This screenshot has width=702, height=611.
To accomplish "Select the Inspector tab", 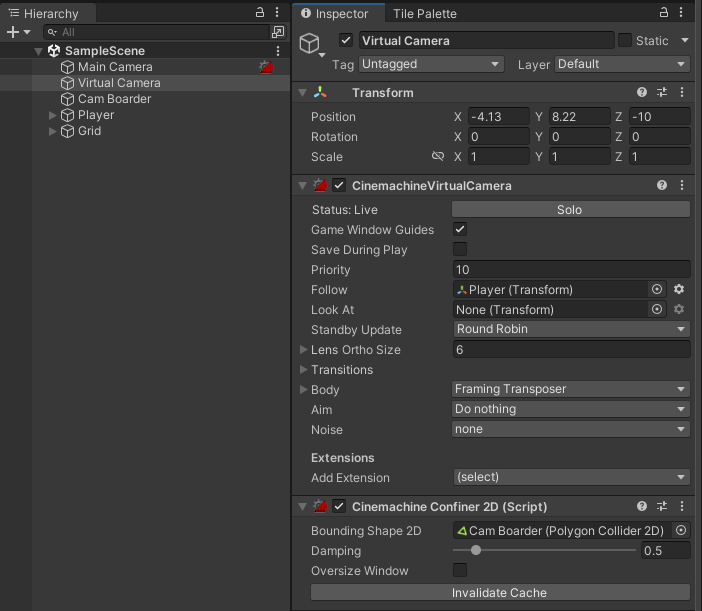I will (x=338, y=13).
